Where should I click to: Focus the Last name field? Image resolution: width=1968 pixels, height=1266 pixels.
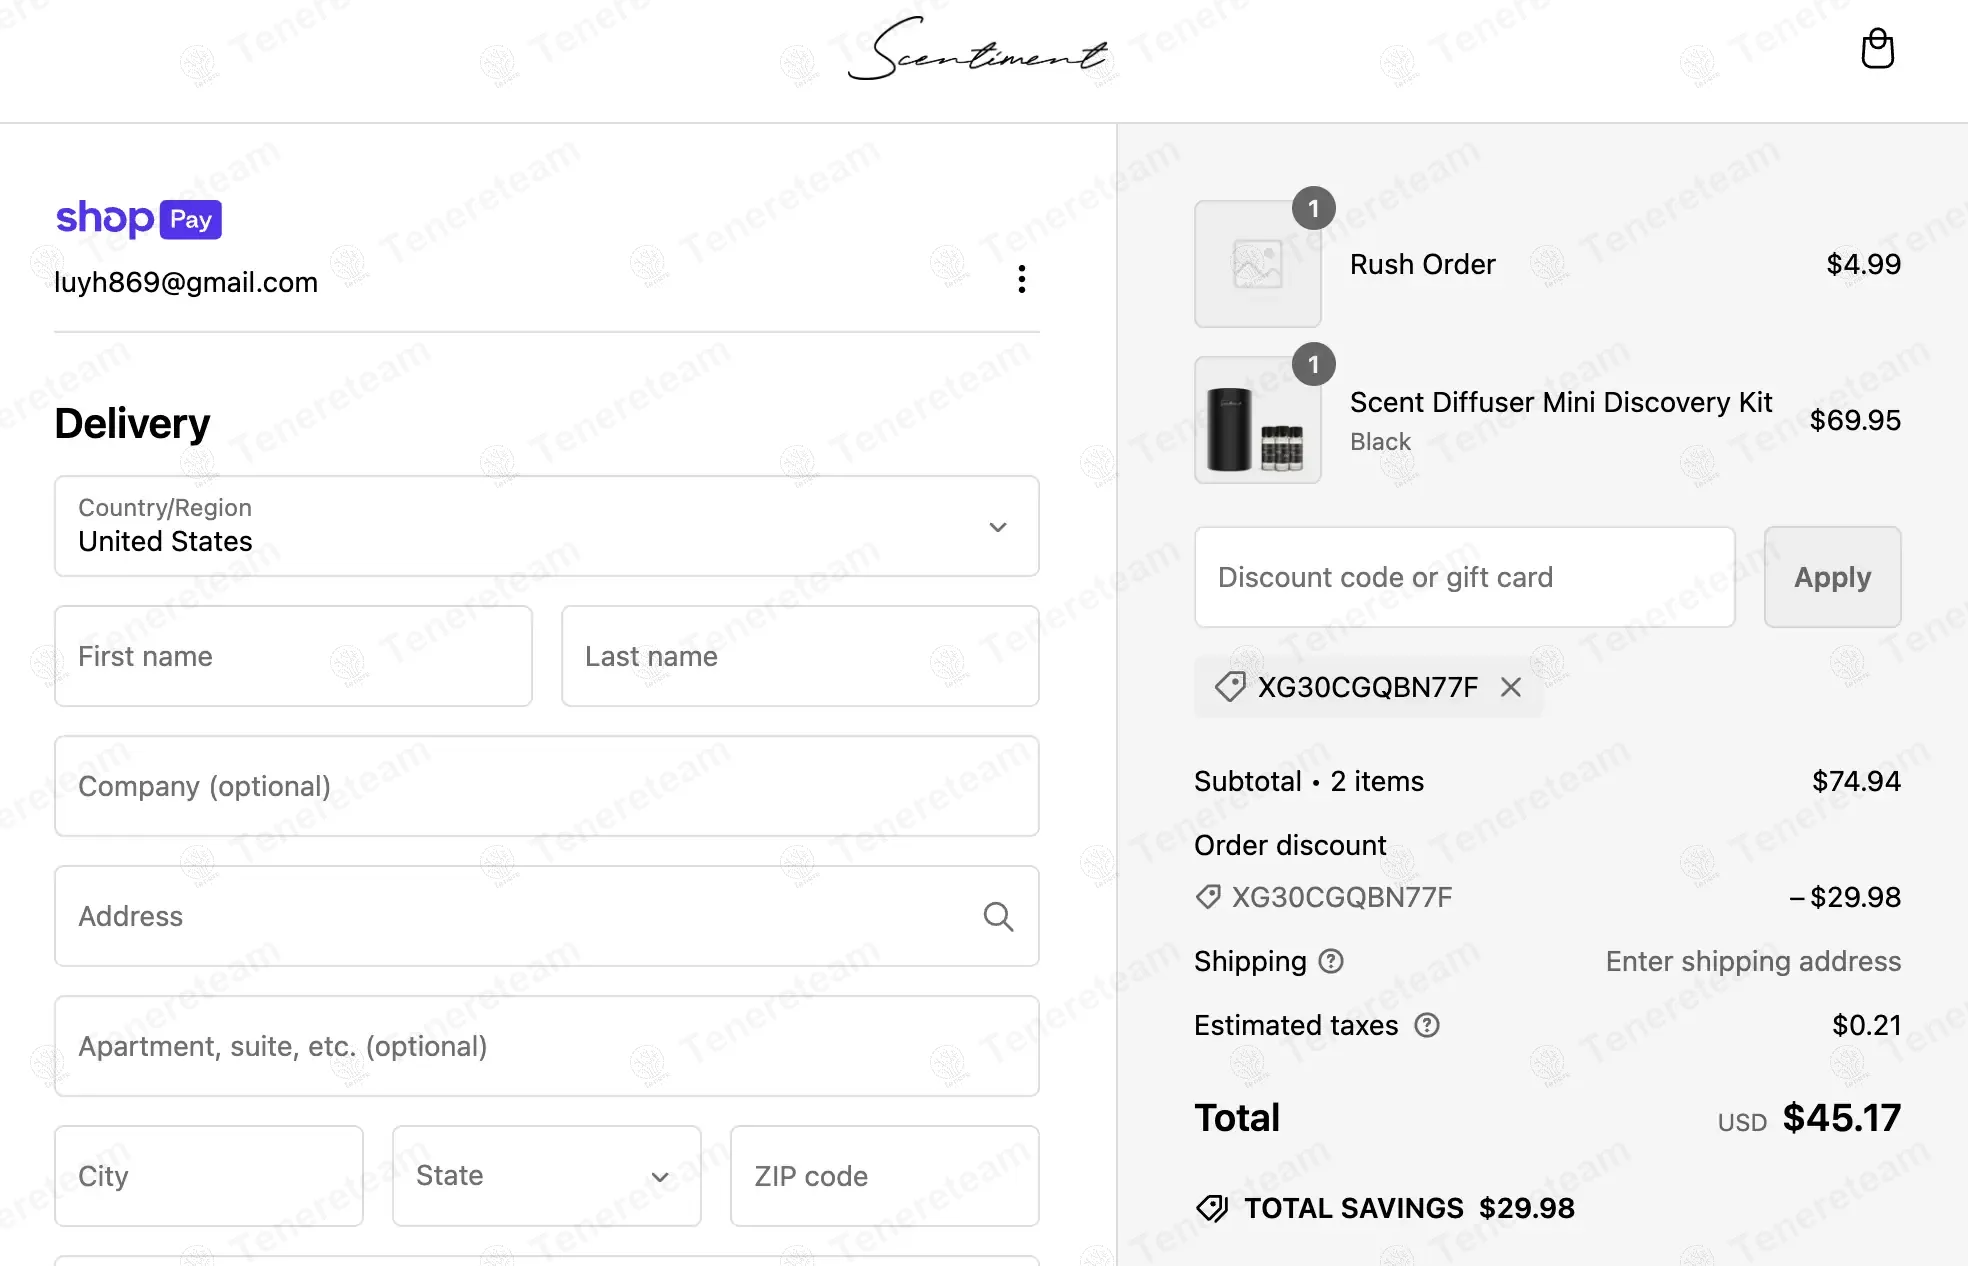click(799, 656)
